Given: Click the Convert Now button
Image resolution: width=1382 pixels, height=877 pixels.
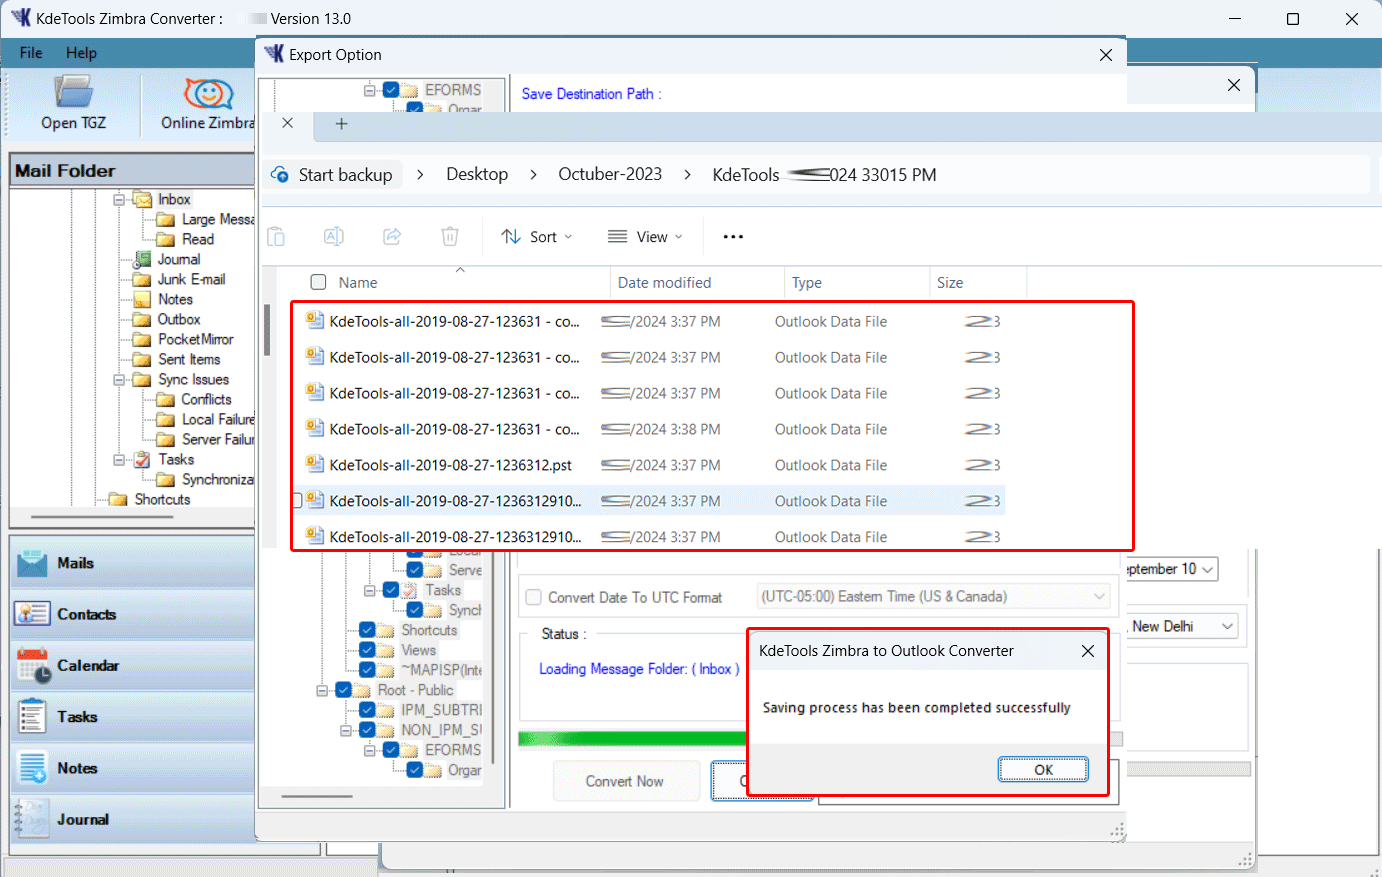Looking at the screenshot, I should tap(626, 780).
